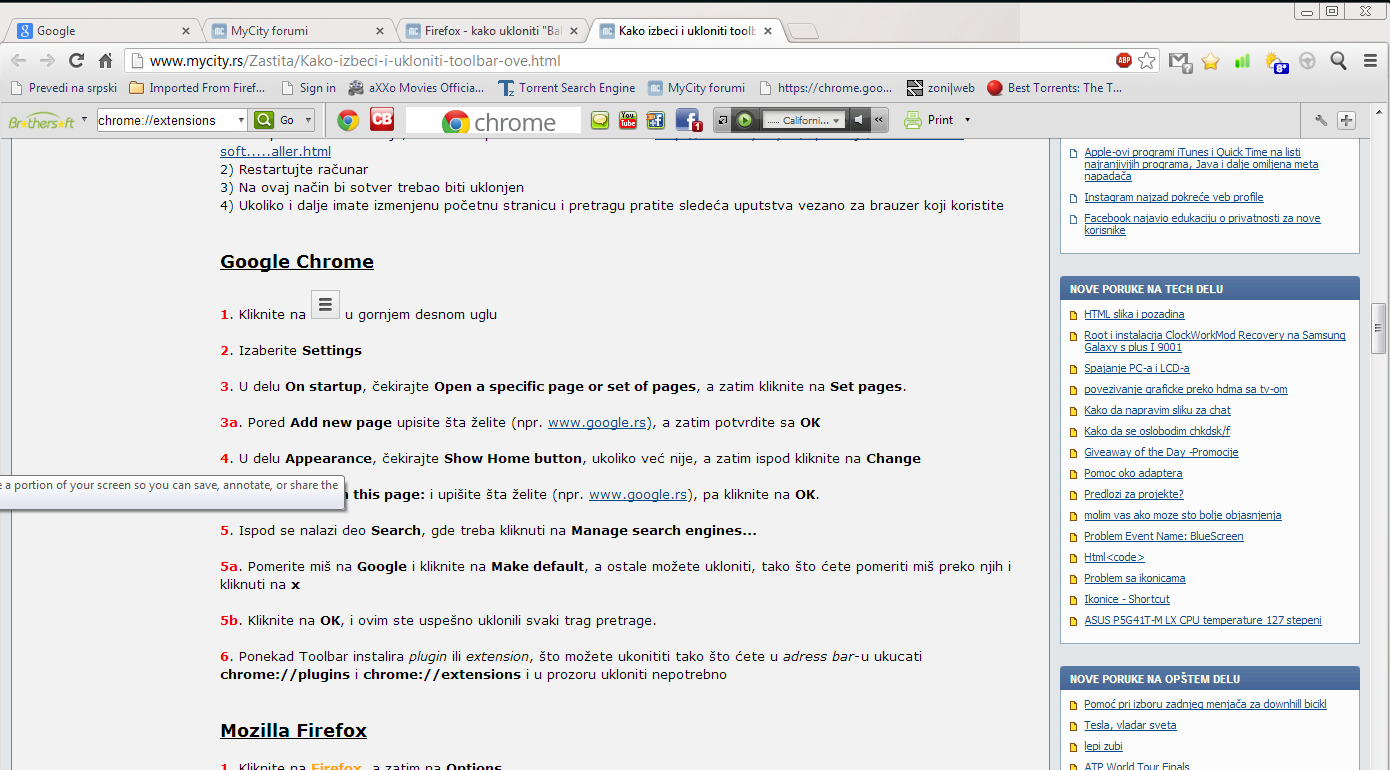This screenshot has width=1390, height=770.
Task: Open the zoni|web bookmark
Action: (941, 88)
